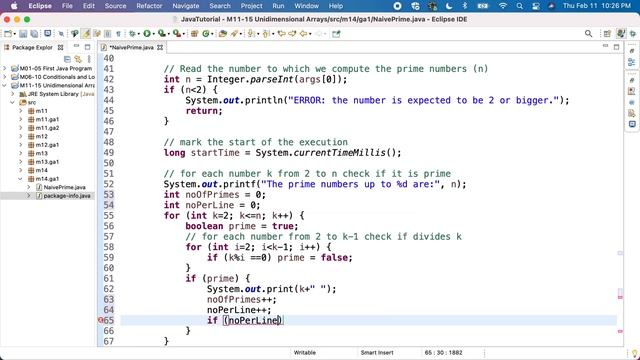Image resolution: width=640 pixels, height=360 pixels.
Task: Open the Window menu
Action: pos(306,6)
